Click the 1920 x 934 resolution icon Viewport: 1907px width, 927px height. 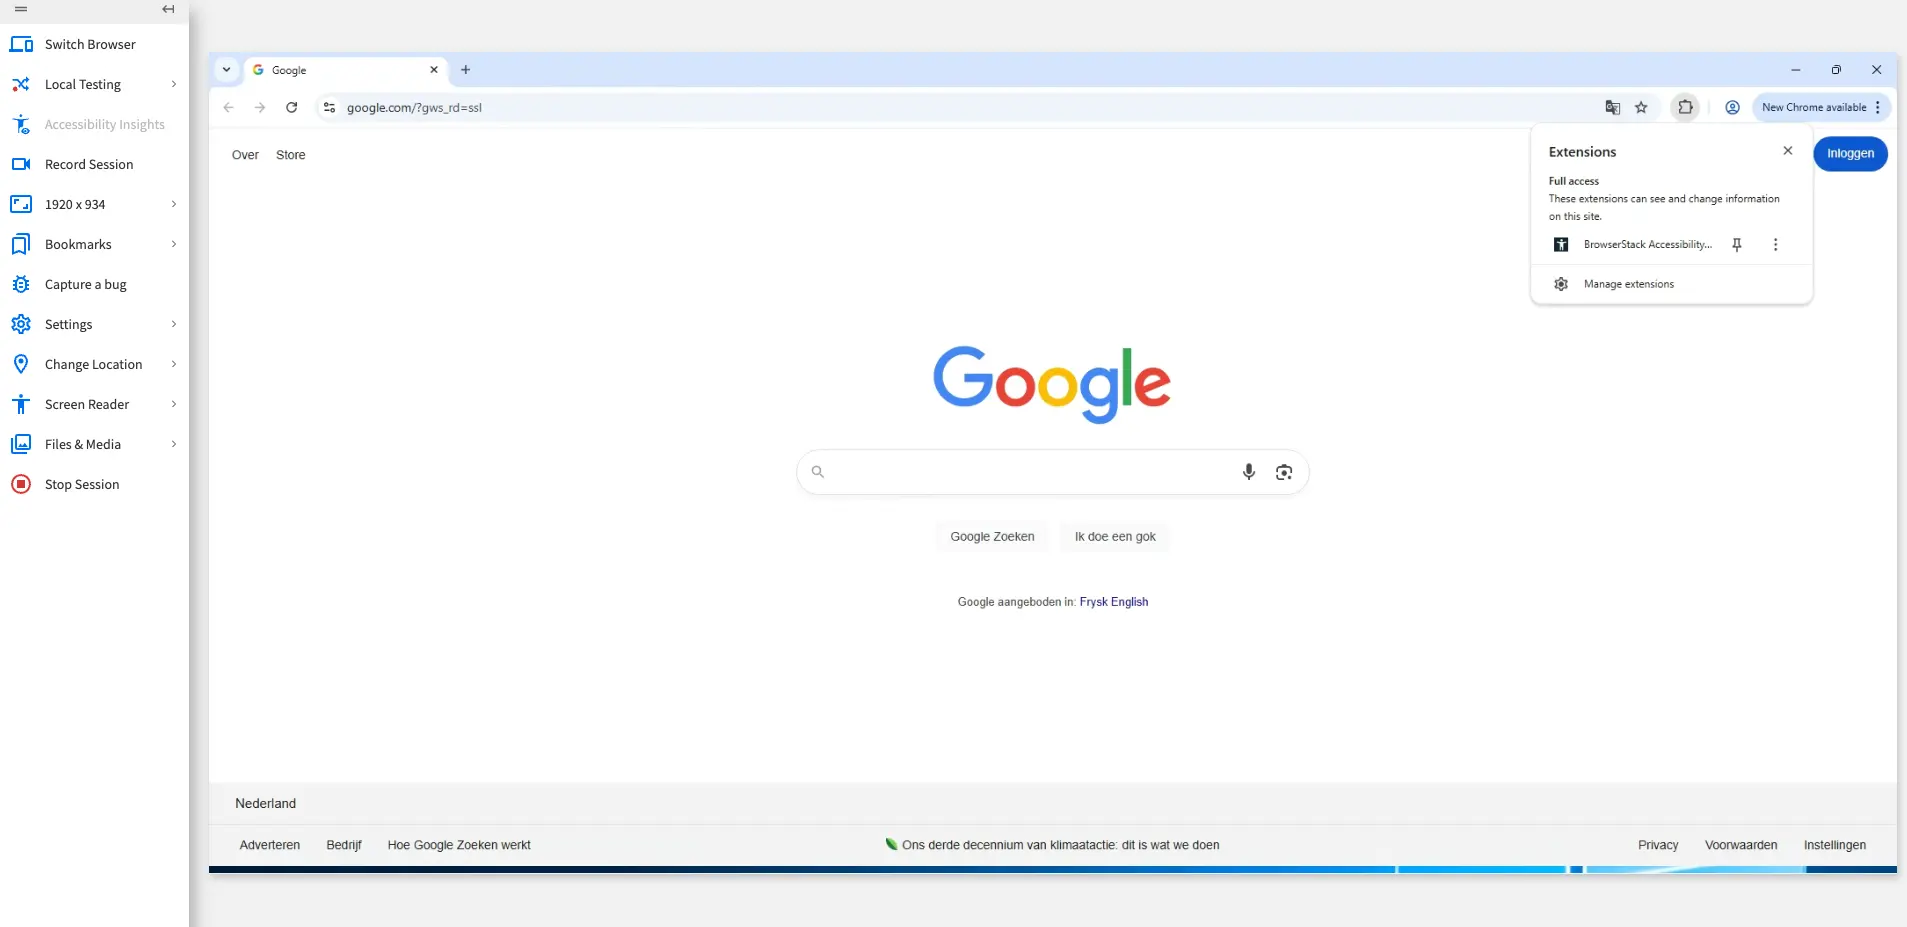coord(21,204)
